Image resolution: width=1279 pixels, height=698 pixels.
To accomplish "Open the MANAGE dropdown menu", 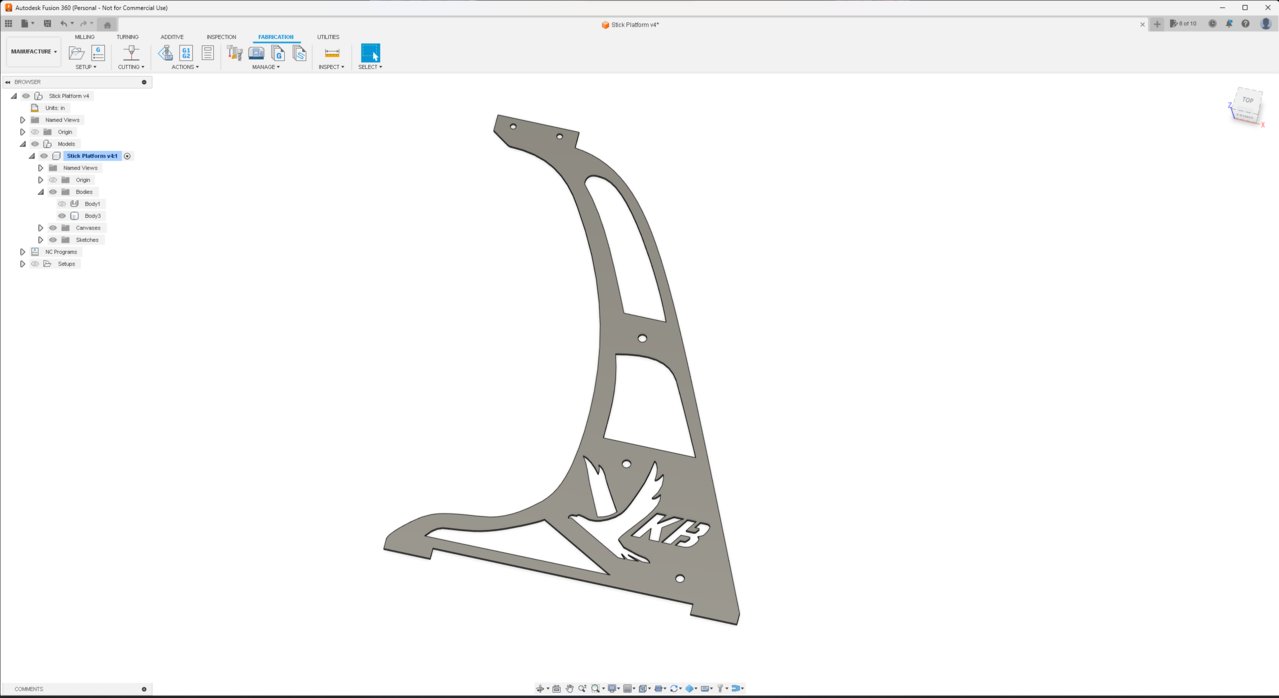I will tap(266, 67).
